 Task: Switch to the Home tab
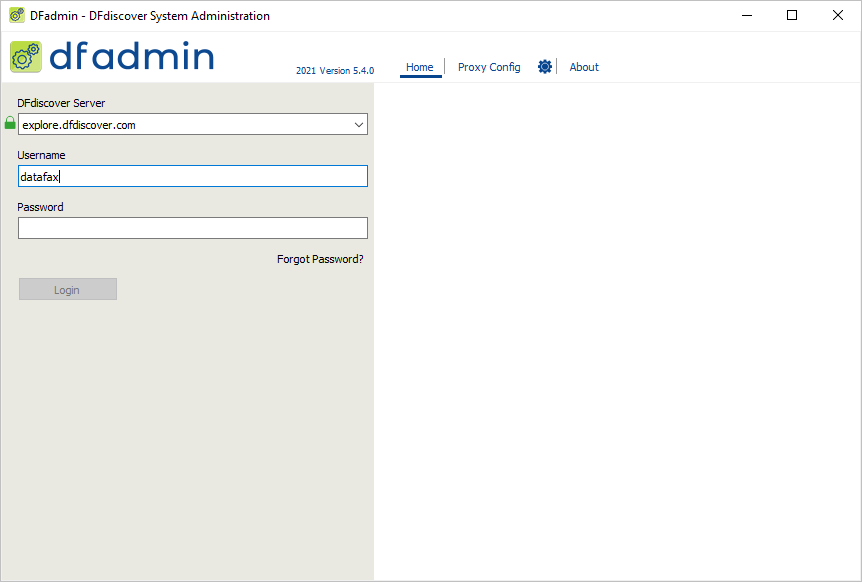pos(419,67)
